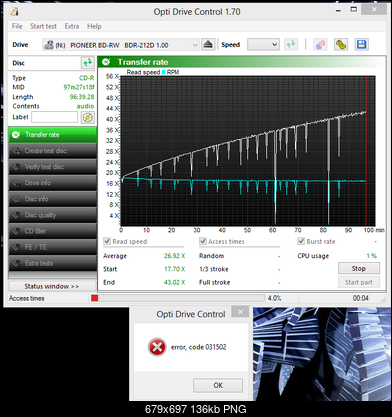Refresh disc info green arrows icon
392x417 pixels.
(x=88, y=63)
